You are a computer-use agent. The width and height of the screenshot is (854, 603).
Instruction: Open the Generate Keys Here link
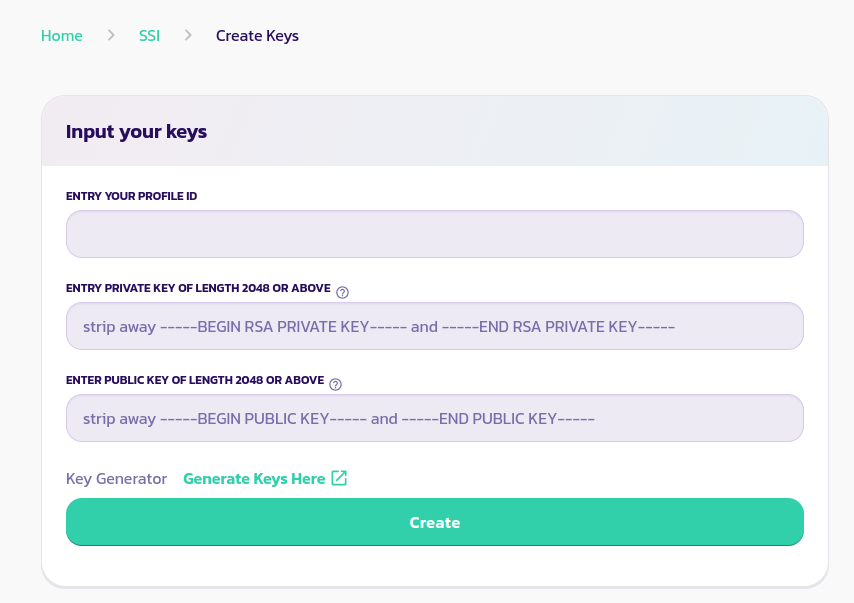254,479
